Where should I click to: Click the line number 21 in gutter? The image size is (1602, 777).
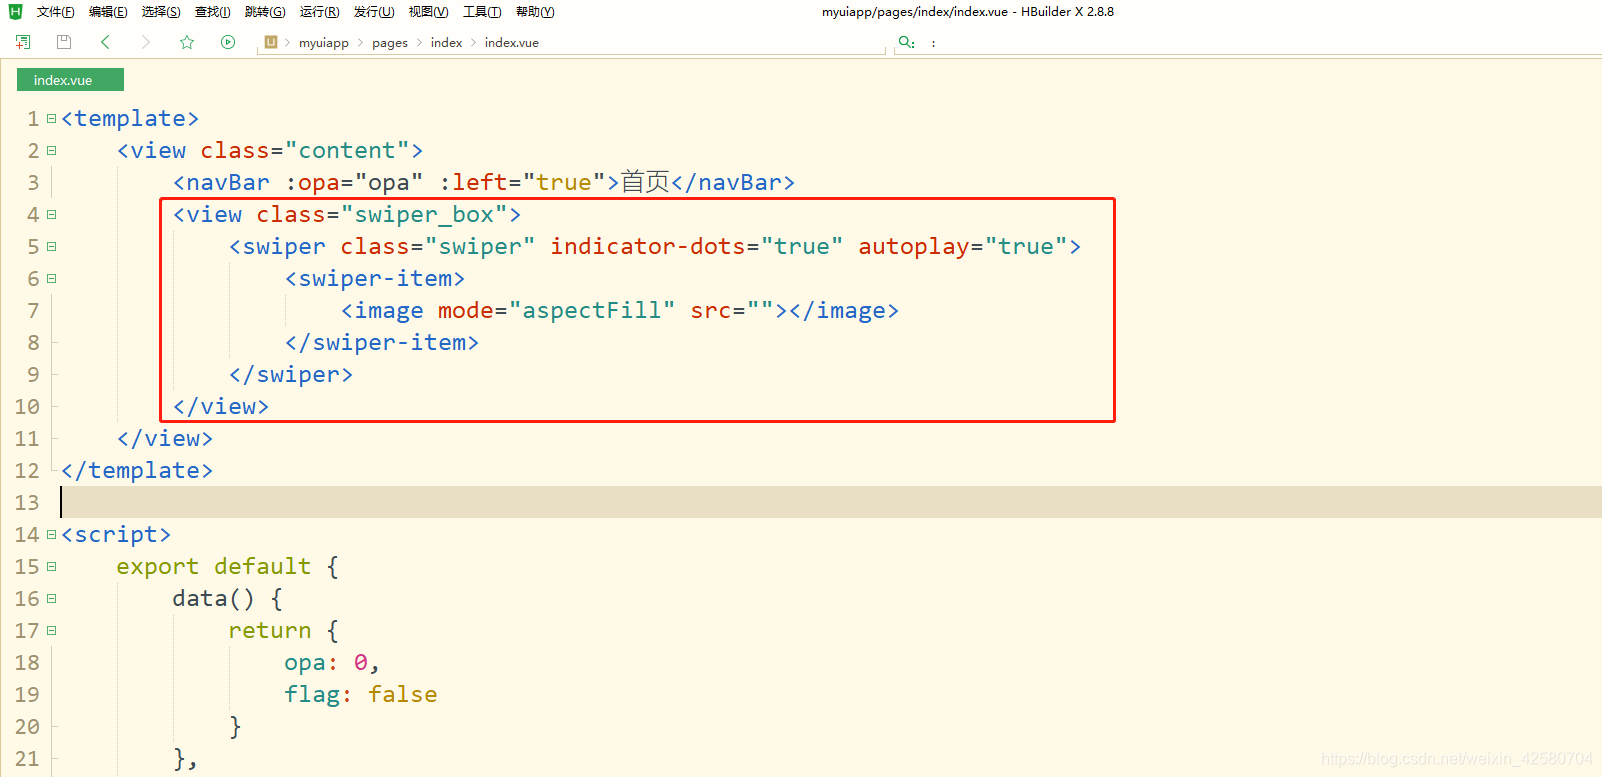coord(27,759)
